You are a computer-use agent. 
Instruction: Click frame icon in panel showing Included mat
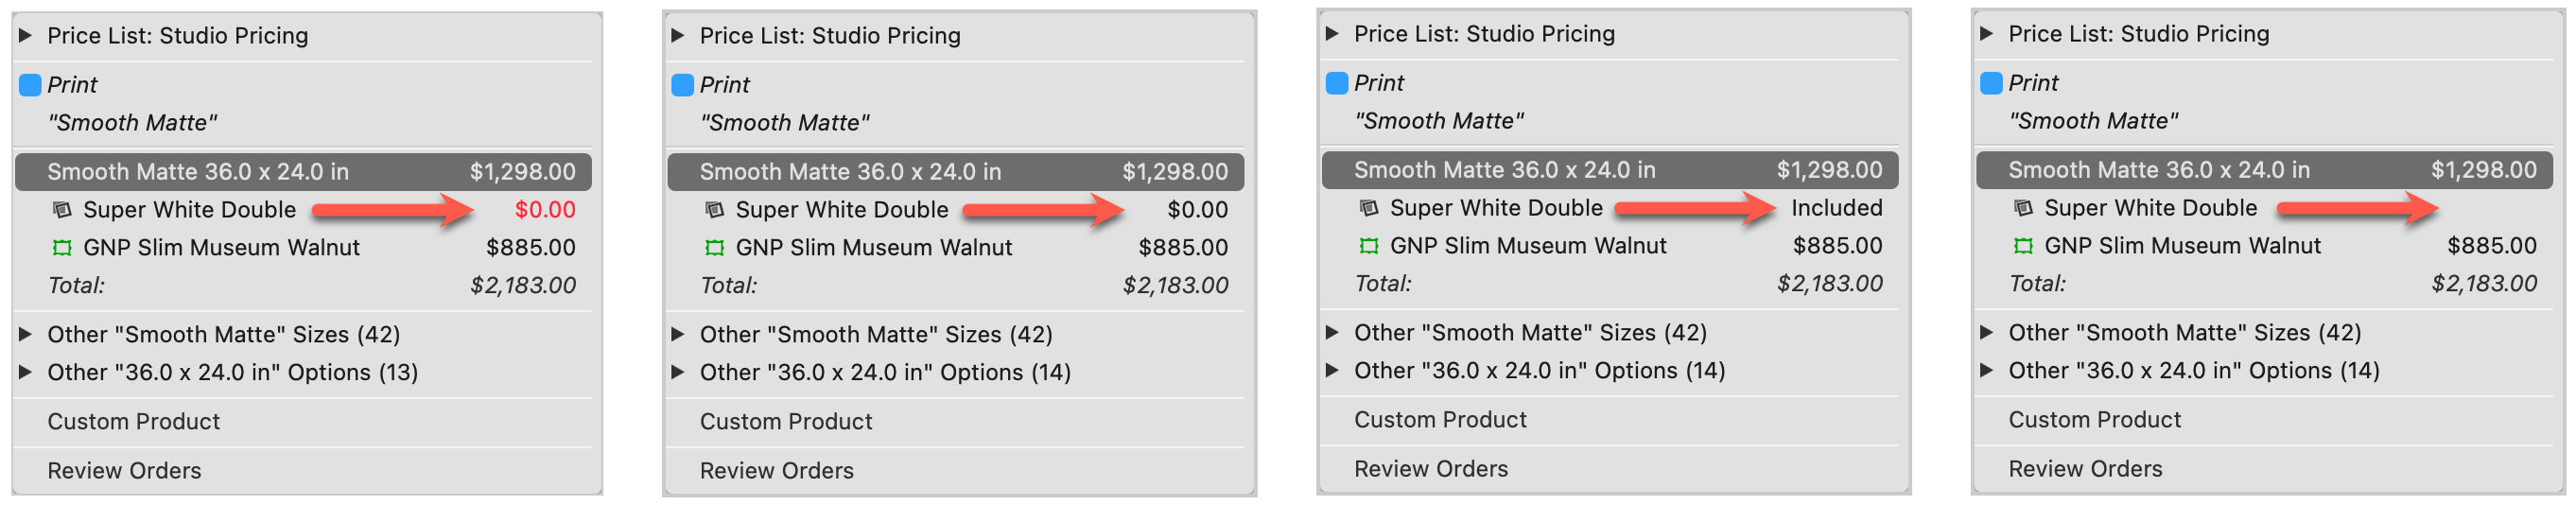tap(1368, 246)
